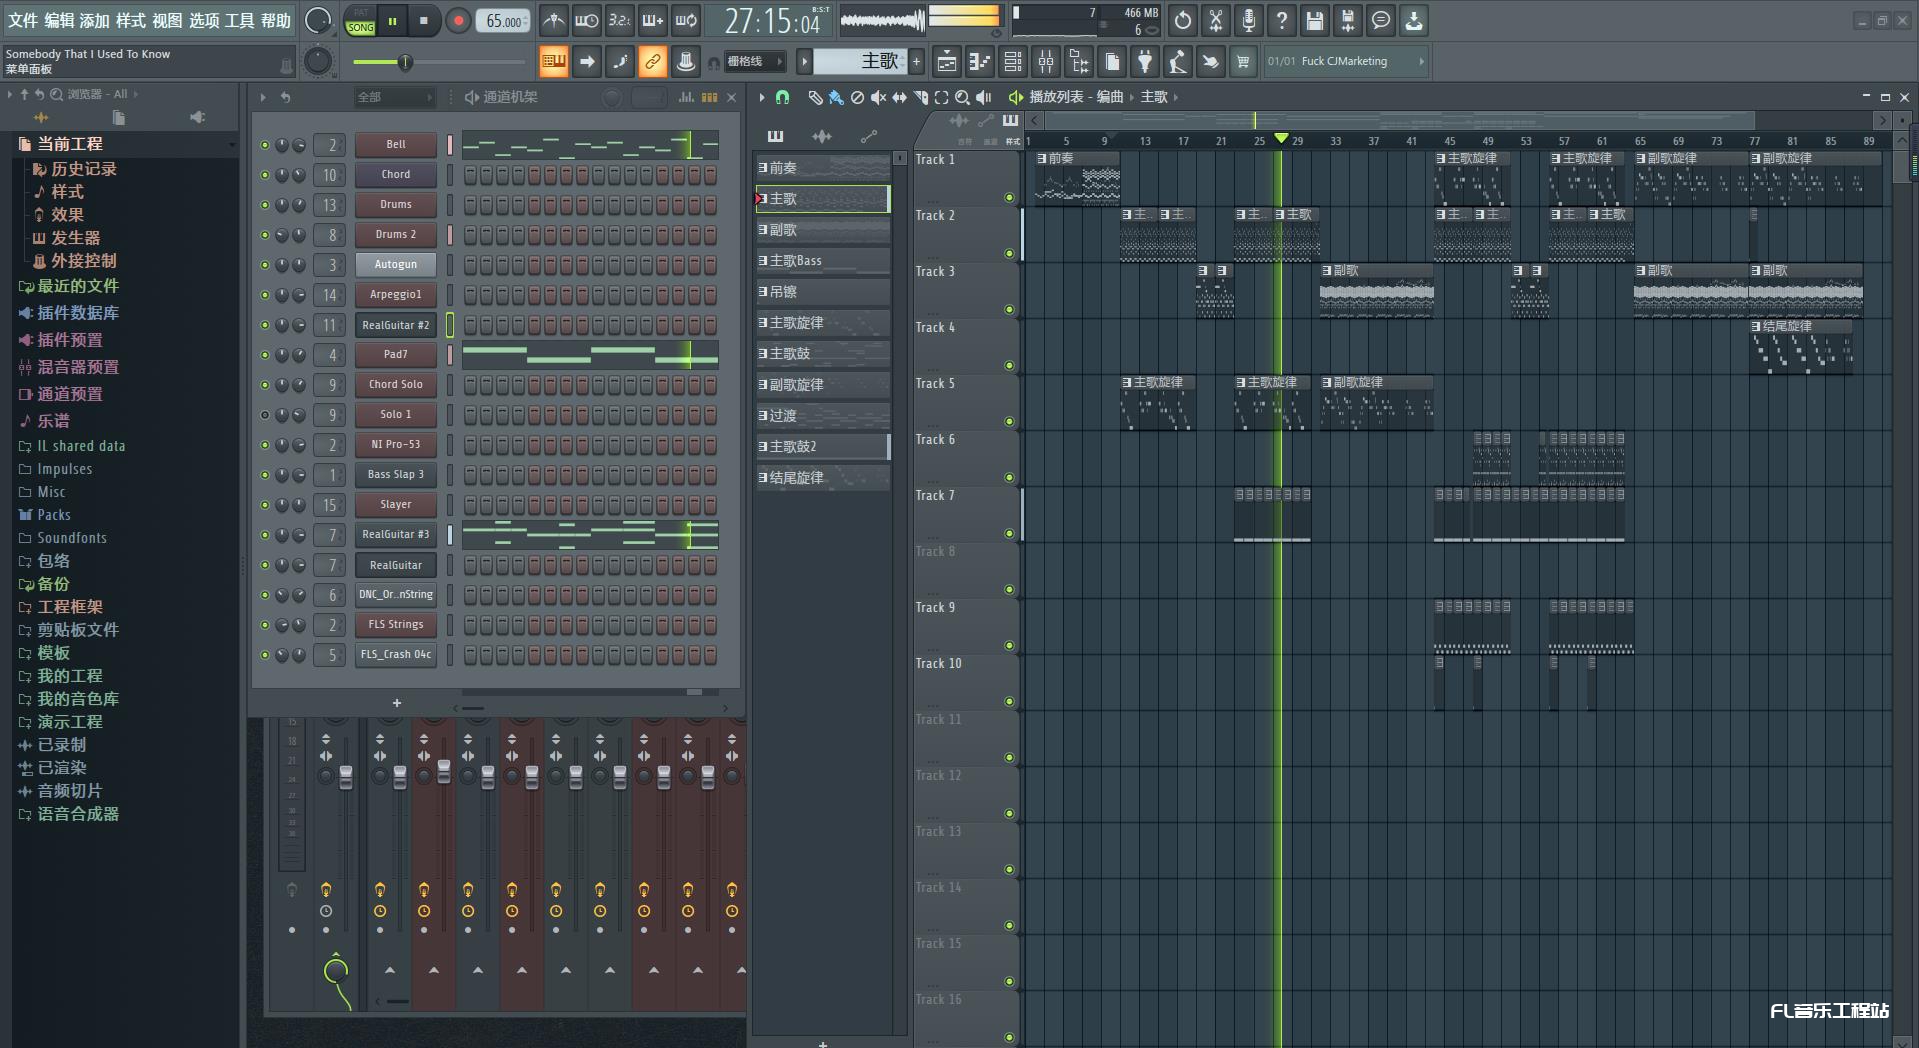The image size is (1919, 1048).
Task: Open the playlist view from toolbar
Action: pos(946,62)
